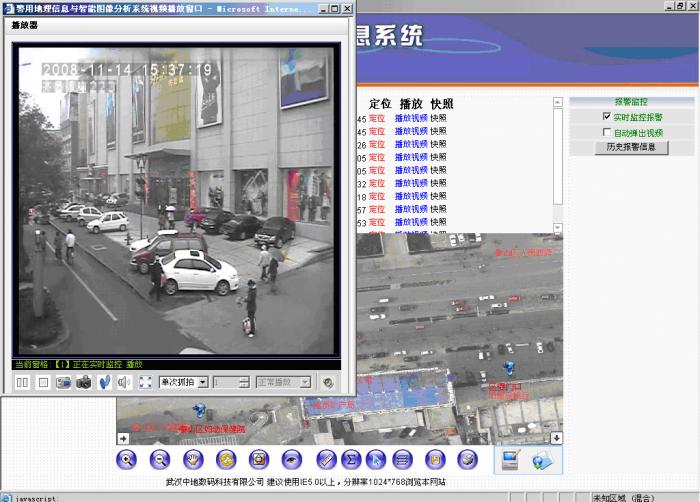Click the fullscreen expand icon in player
Screen dimensions: 700x502
146,382
